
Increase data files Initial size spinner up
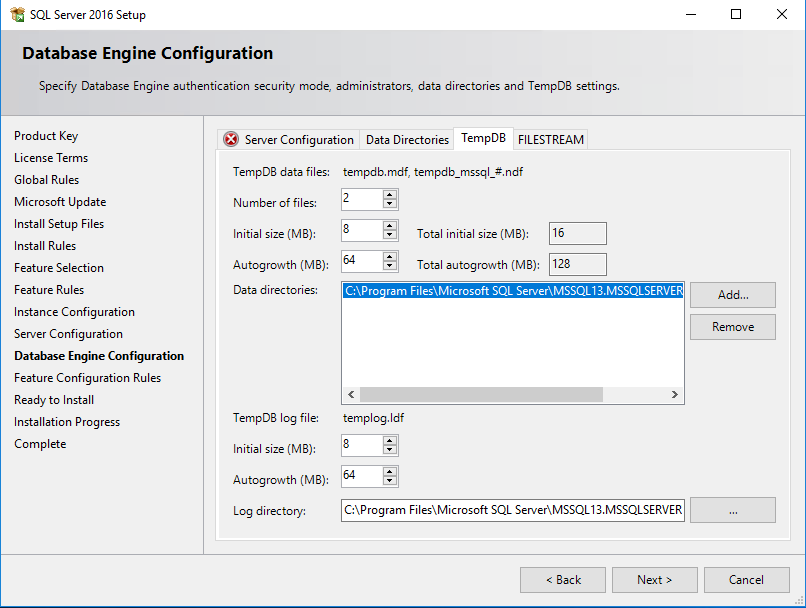click(x=390, y=225)
